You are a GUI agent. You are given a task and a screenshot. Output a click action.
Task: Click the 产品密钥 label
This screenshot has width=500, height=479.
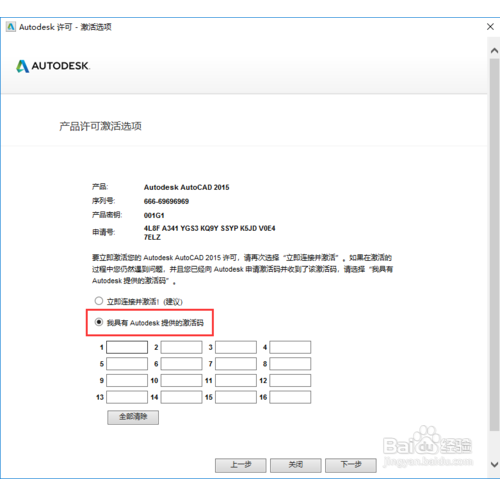(107, 215)
